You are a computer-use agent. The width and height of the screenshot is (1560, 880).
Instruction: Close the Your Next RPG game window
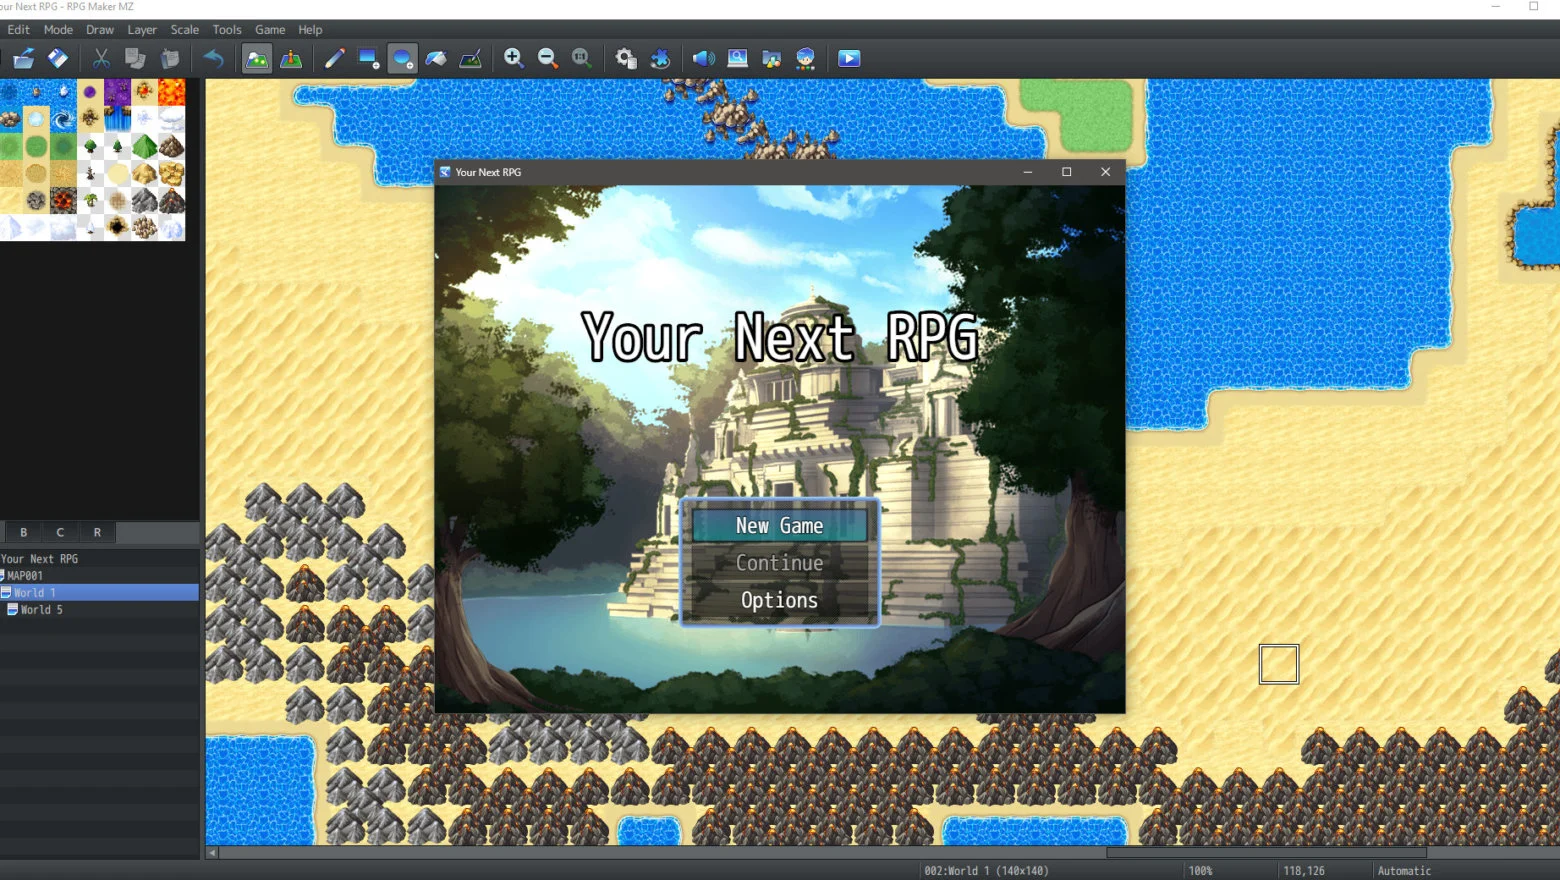(x=1105, y=172)
